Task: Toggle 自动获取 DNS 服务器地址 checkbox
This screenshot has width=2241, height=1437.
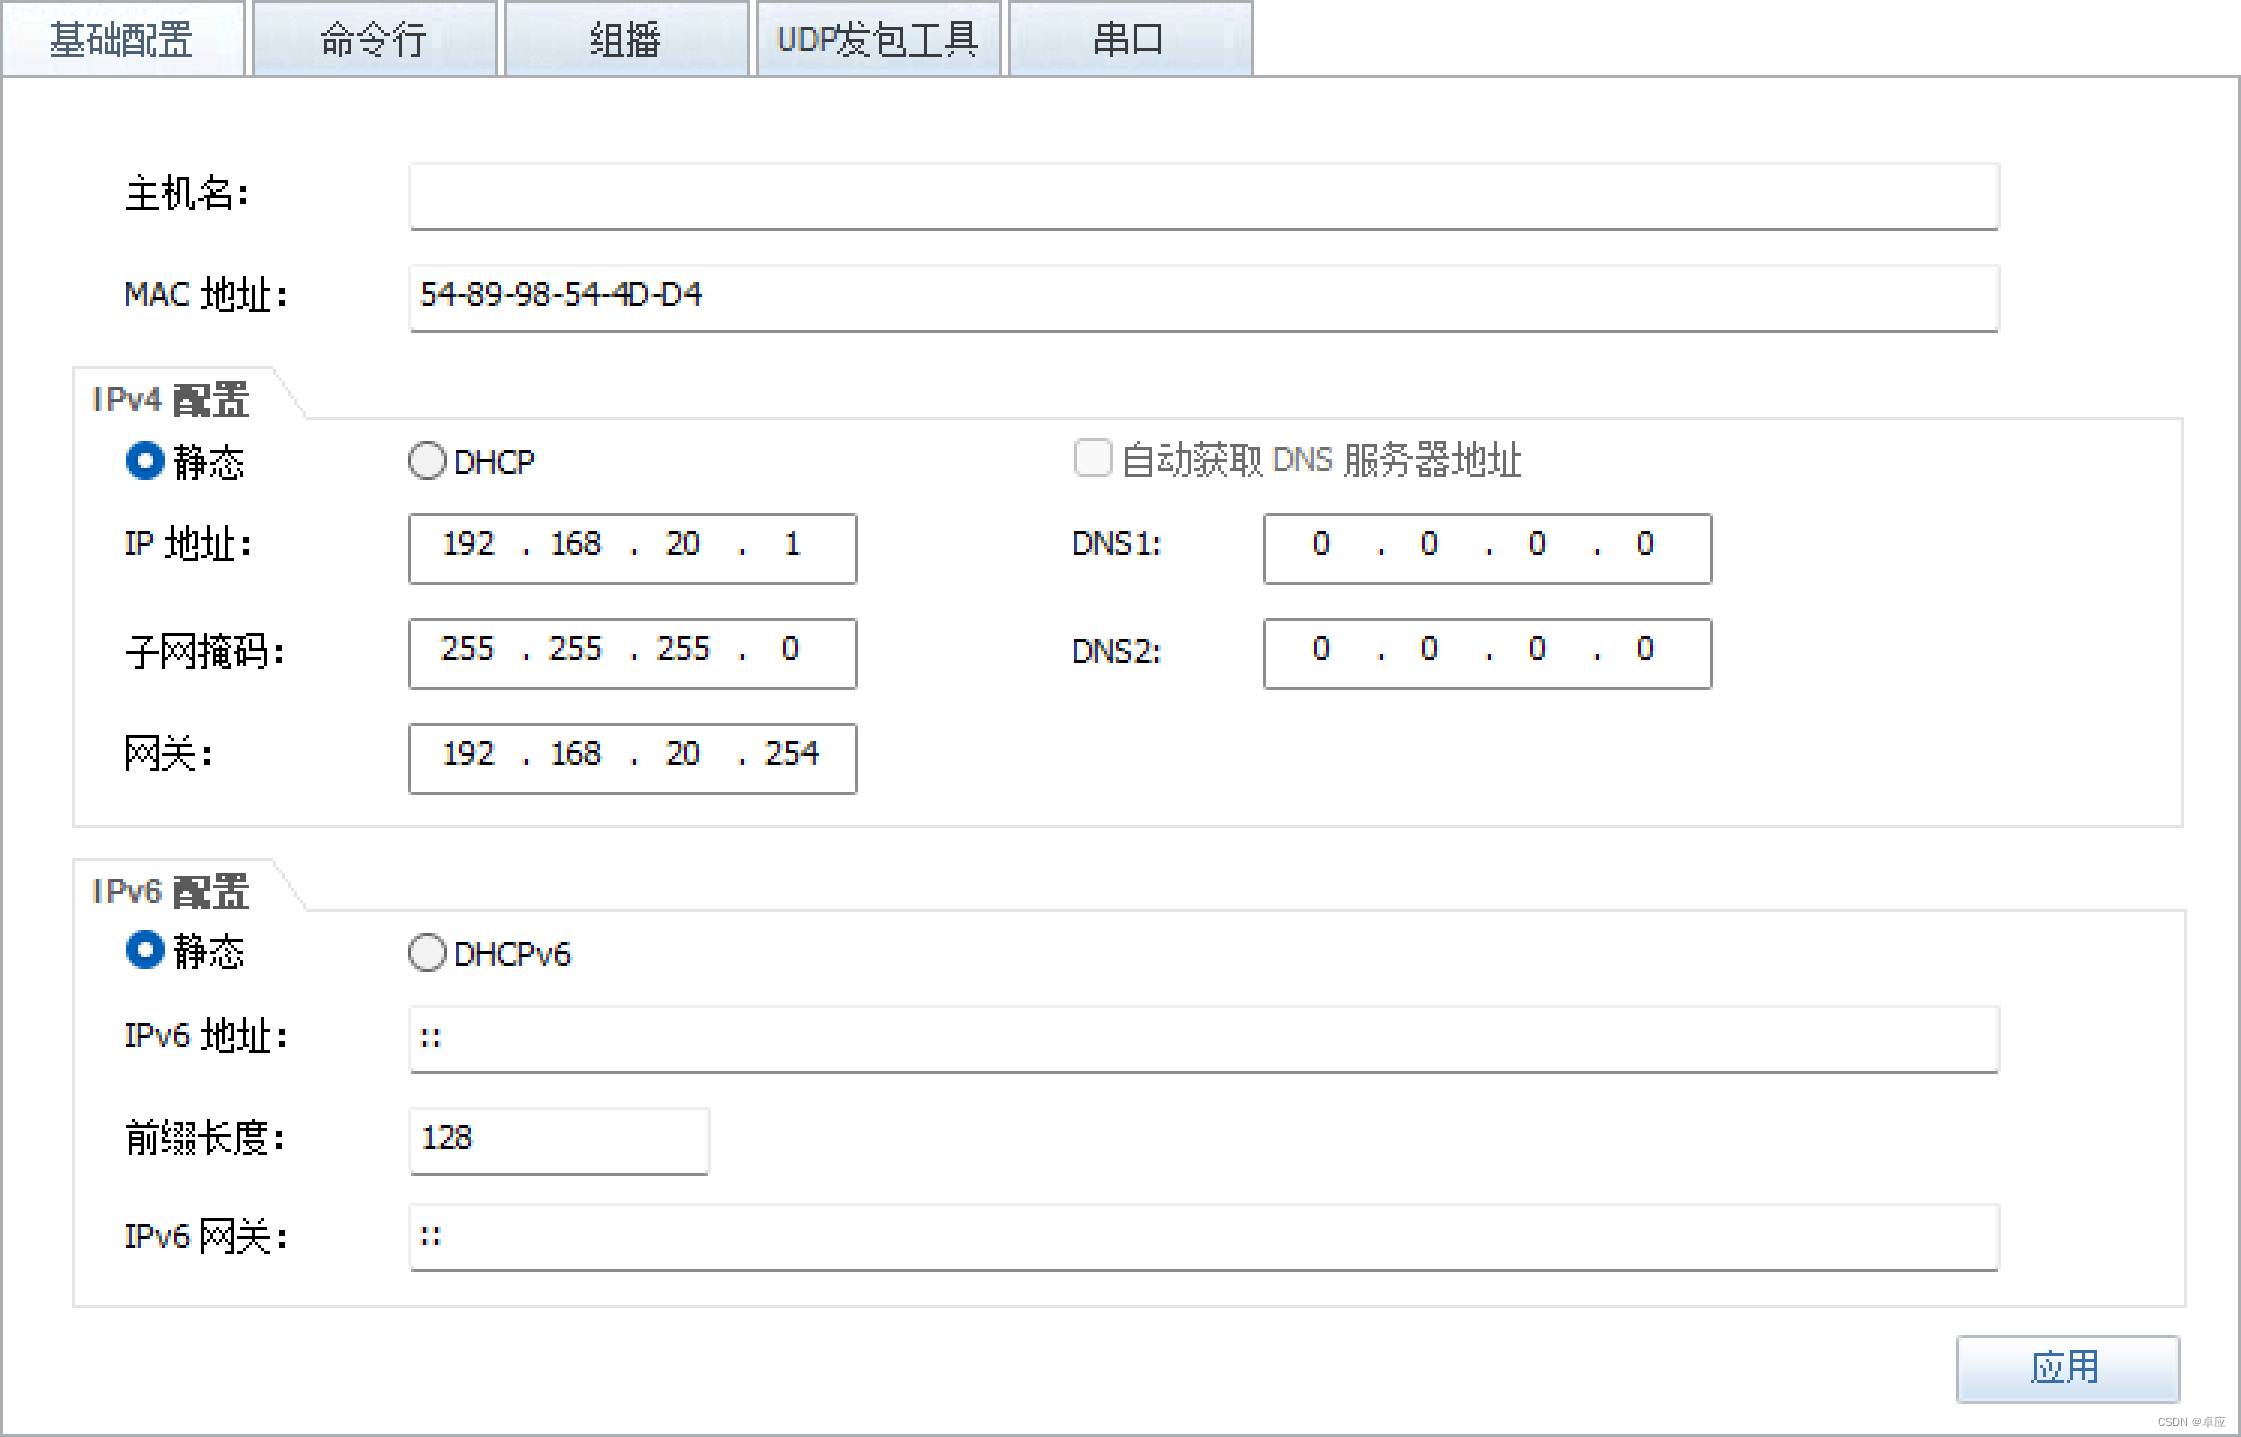Action: coord(1092,458)
